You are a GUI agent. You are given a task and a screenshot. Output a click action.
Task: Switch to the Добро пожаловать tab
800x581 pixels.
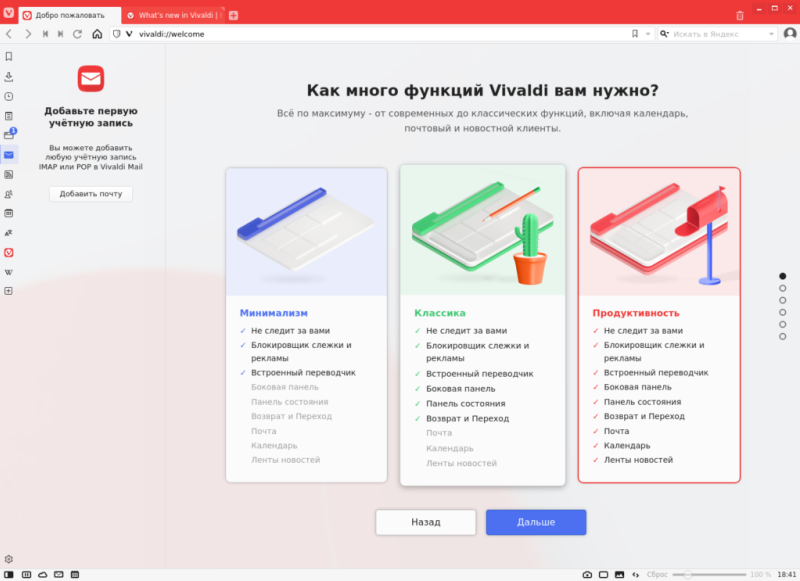pyautogui.click(x=70, y=15)
